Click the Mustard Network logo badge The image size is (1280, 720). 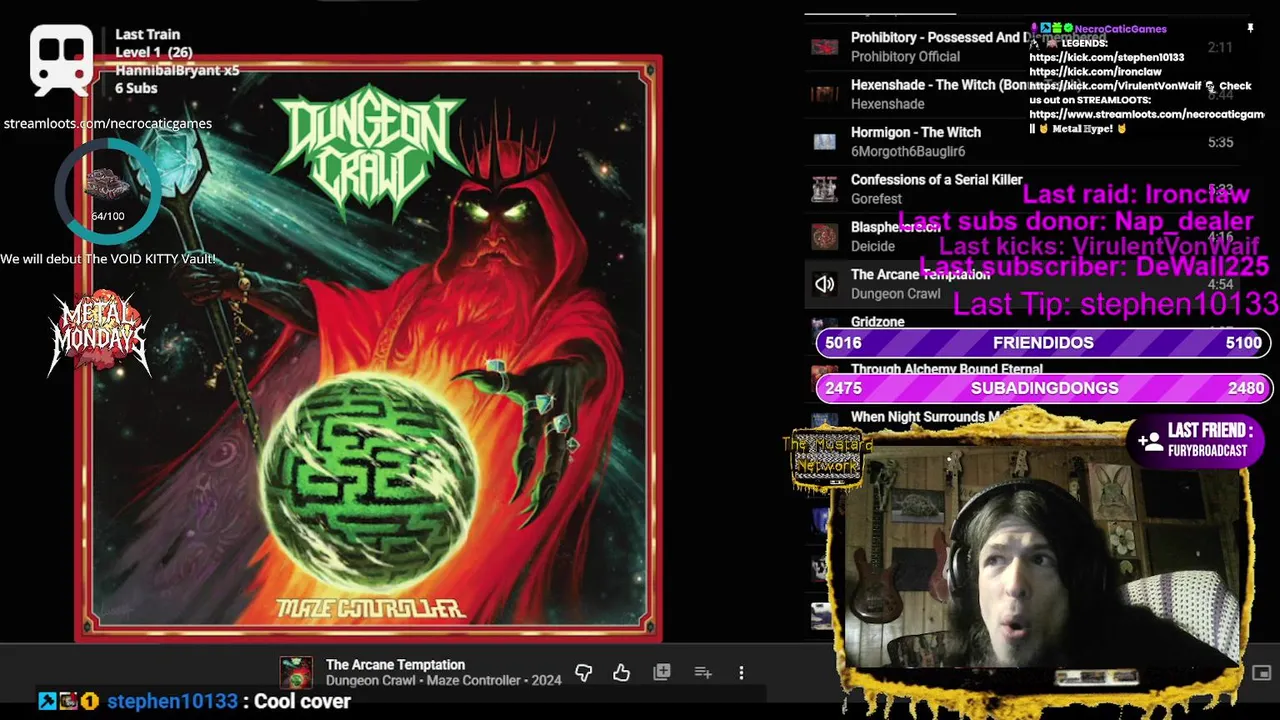[x=827, y=460]
